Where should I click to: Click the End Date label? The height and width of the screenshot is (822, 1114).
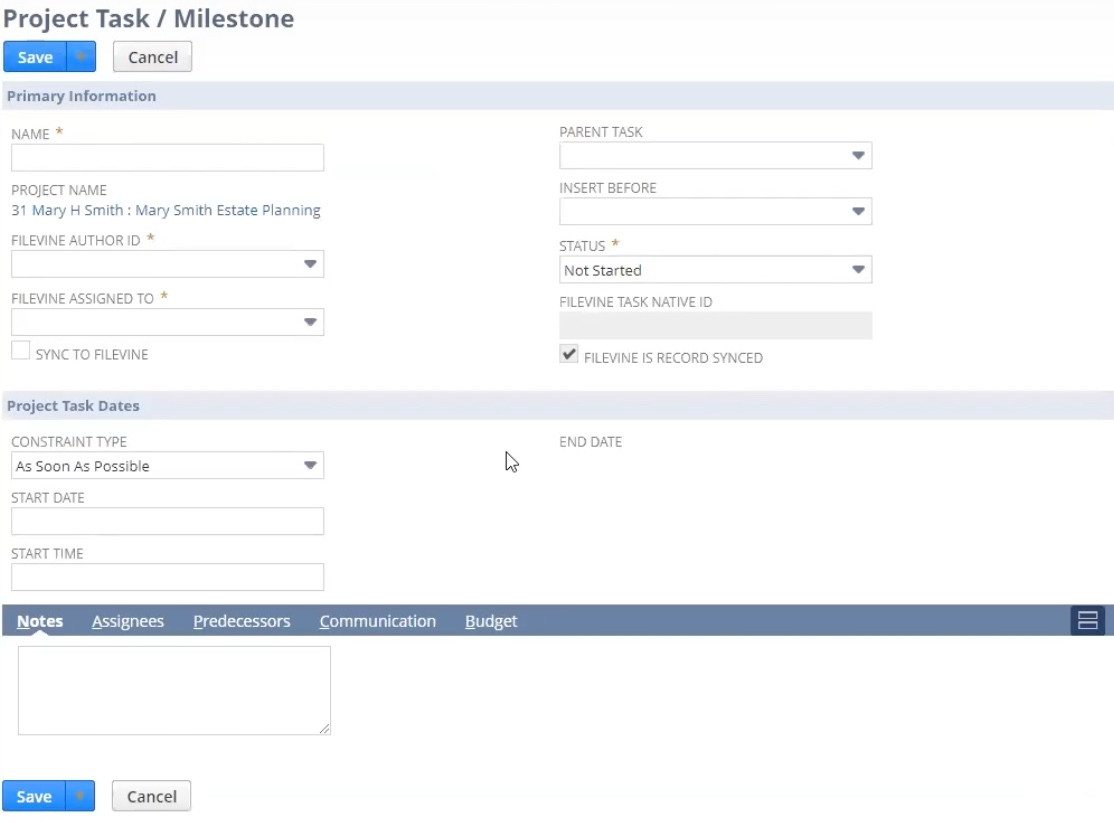[590, 442]
